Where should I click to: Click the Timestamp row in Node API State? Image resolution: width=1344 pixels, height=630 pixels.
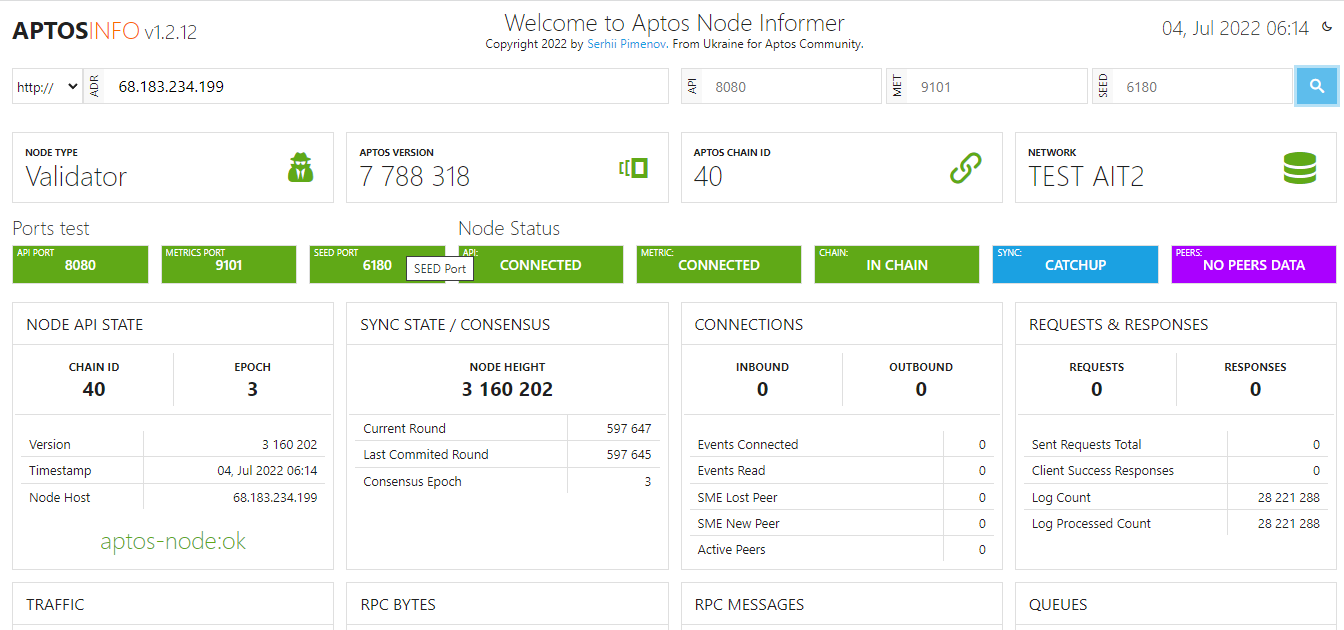[173, 470]
